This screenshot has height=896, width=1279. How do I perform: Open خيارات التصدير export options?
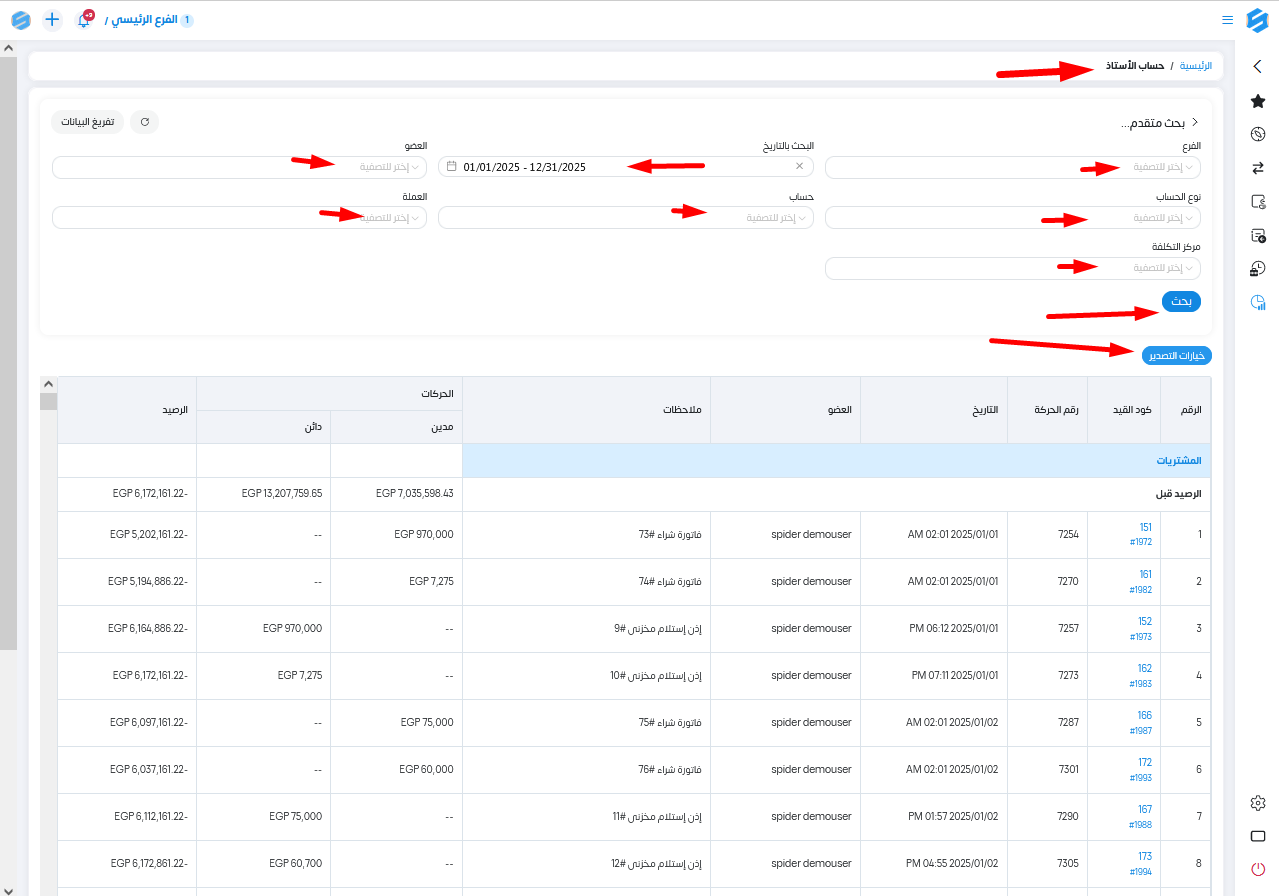click(x=1176, y=355)
